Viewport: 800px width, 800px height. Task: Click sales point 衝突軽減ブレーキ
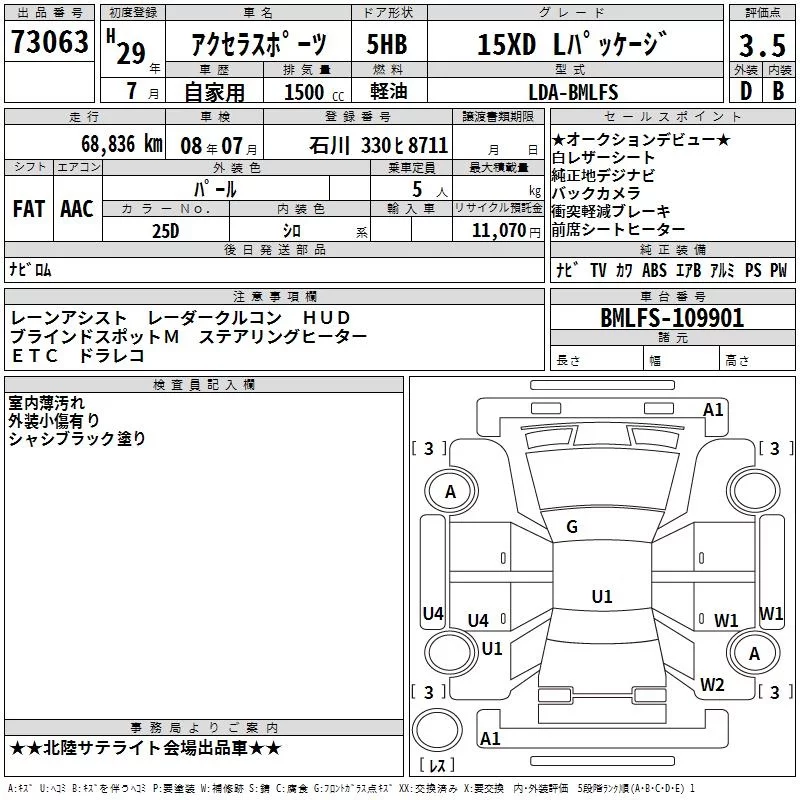click(x=611, y=211)
